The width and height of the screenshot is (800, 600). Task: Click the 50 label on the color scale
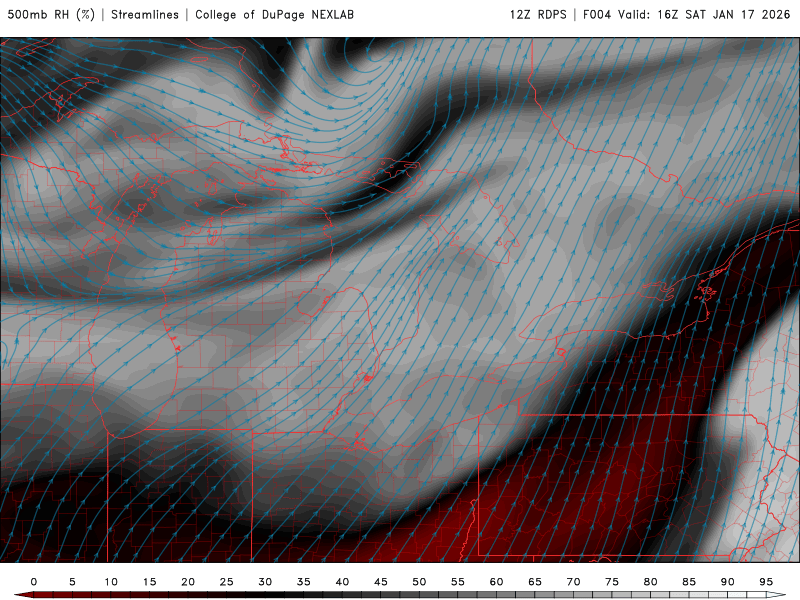(x=419, y=582)
